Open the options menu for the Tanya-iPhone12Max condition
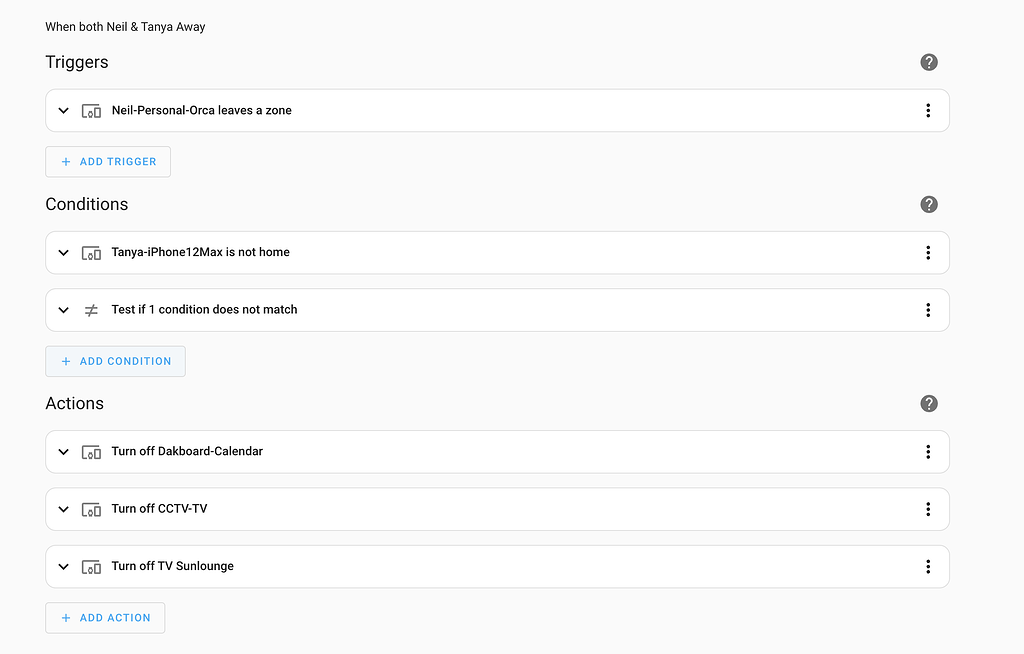 point(928,252)
